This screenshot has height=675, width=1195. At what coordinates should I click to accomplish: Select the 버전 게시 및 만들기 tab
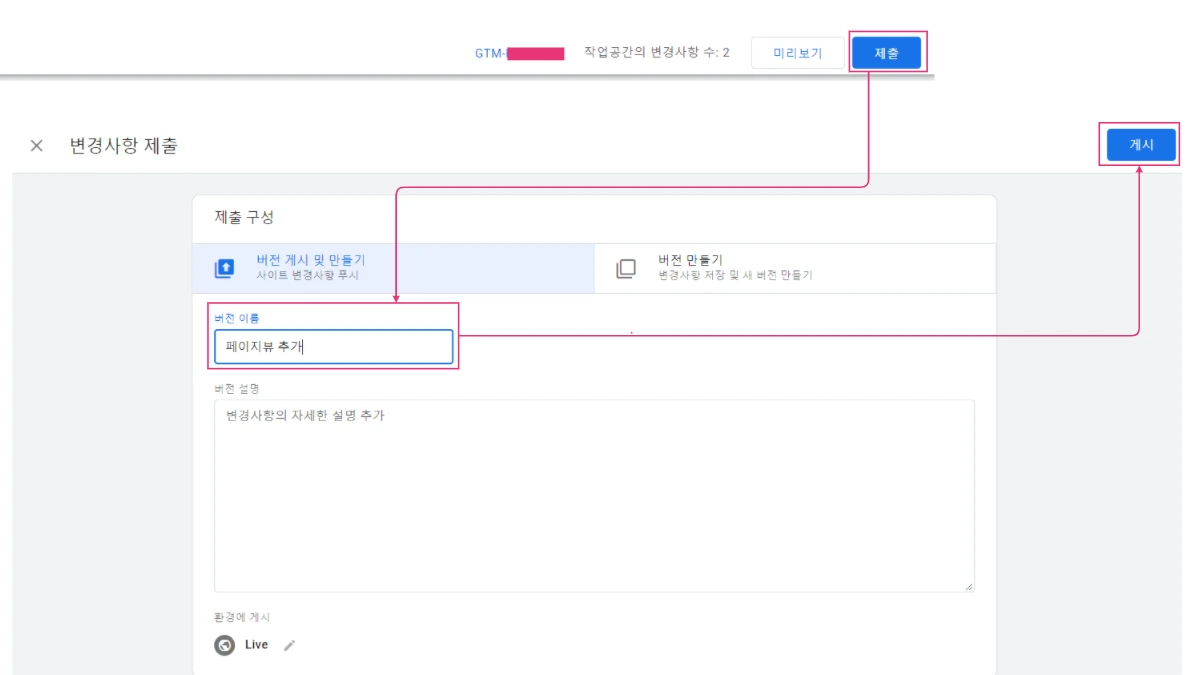[393, 268]
